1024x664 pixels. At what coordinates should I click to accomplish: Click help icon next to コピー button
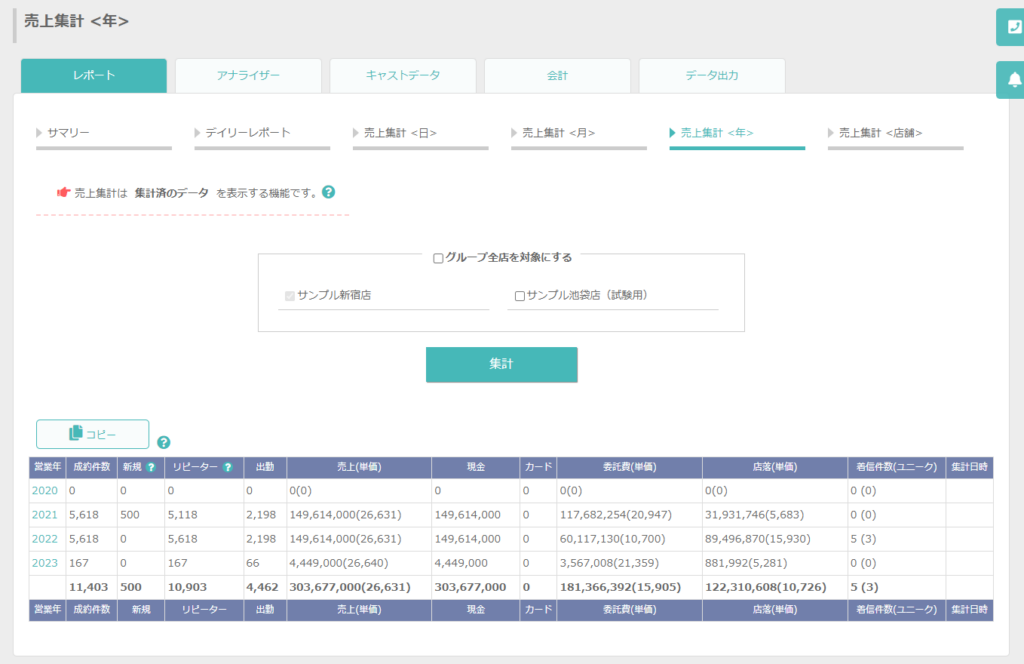click(x=163, y=442)
